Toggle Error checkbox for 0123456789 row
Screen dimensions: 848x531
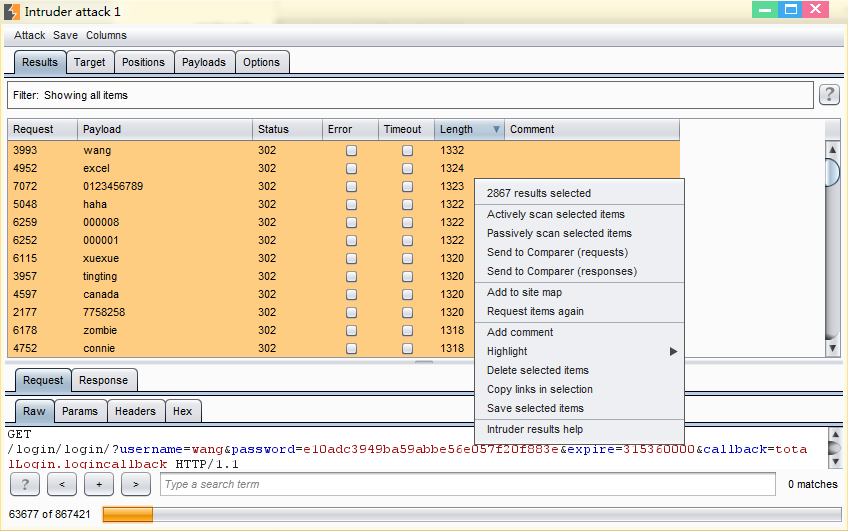[x=352, y=186]
